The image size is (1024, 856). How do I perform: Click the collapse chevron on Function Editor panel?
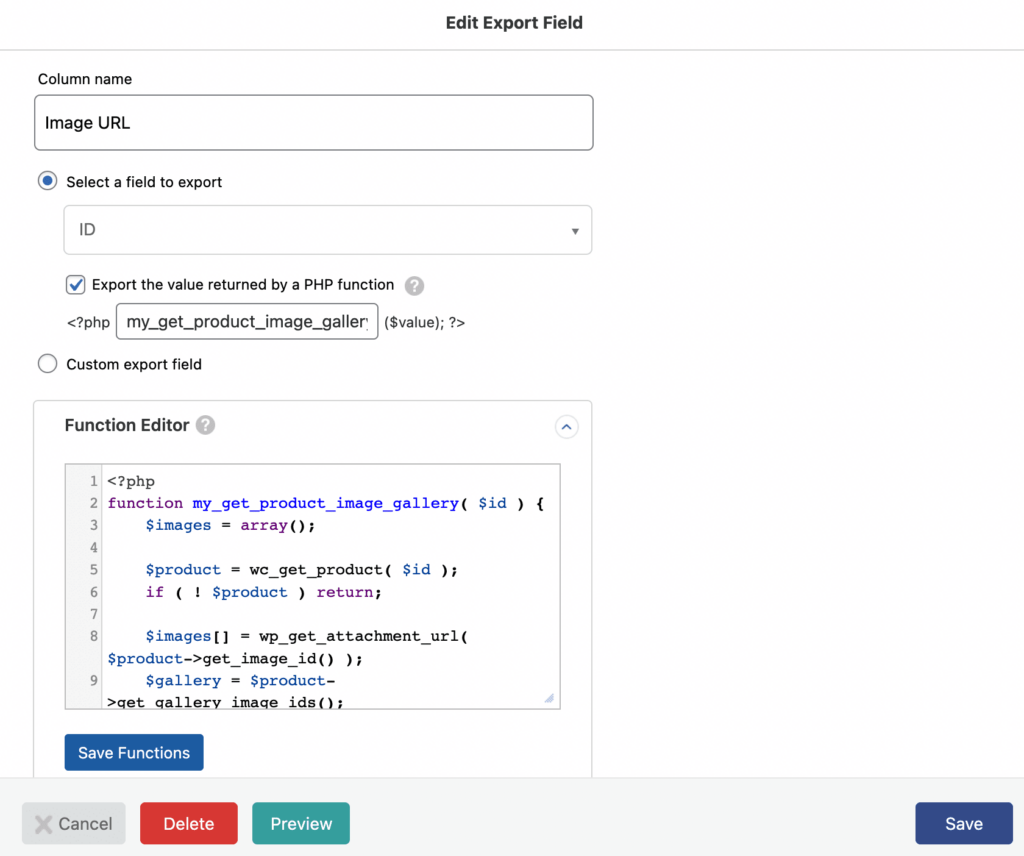(566, 427)
